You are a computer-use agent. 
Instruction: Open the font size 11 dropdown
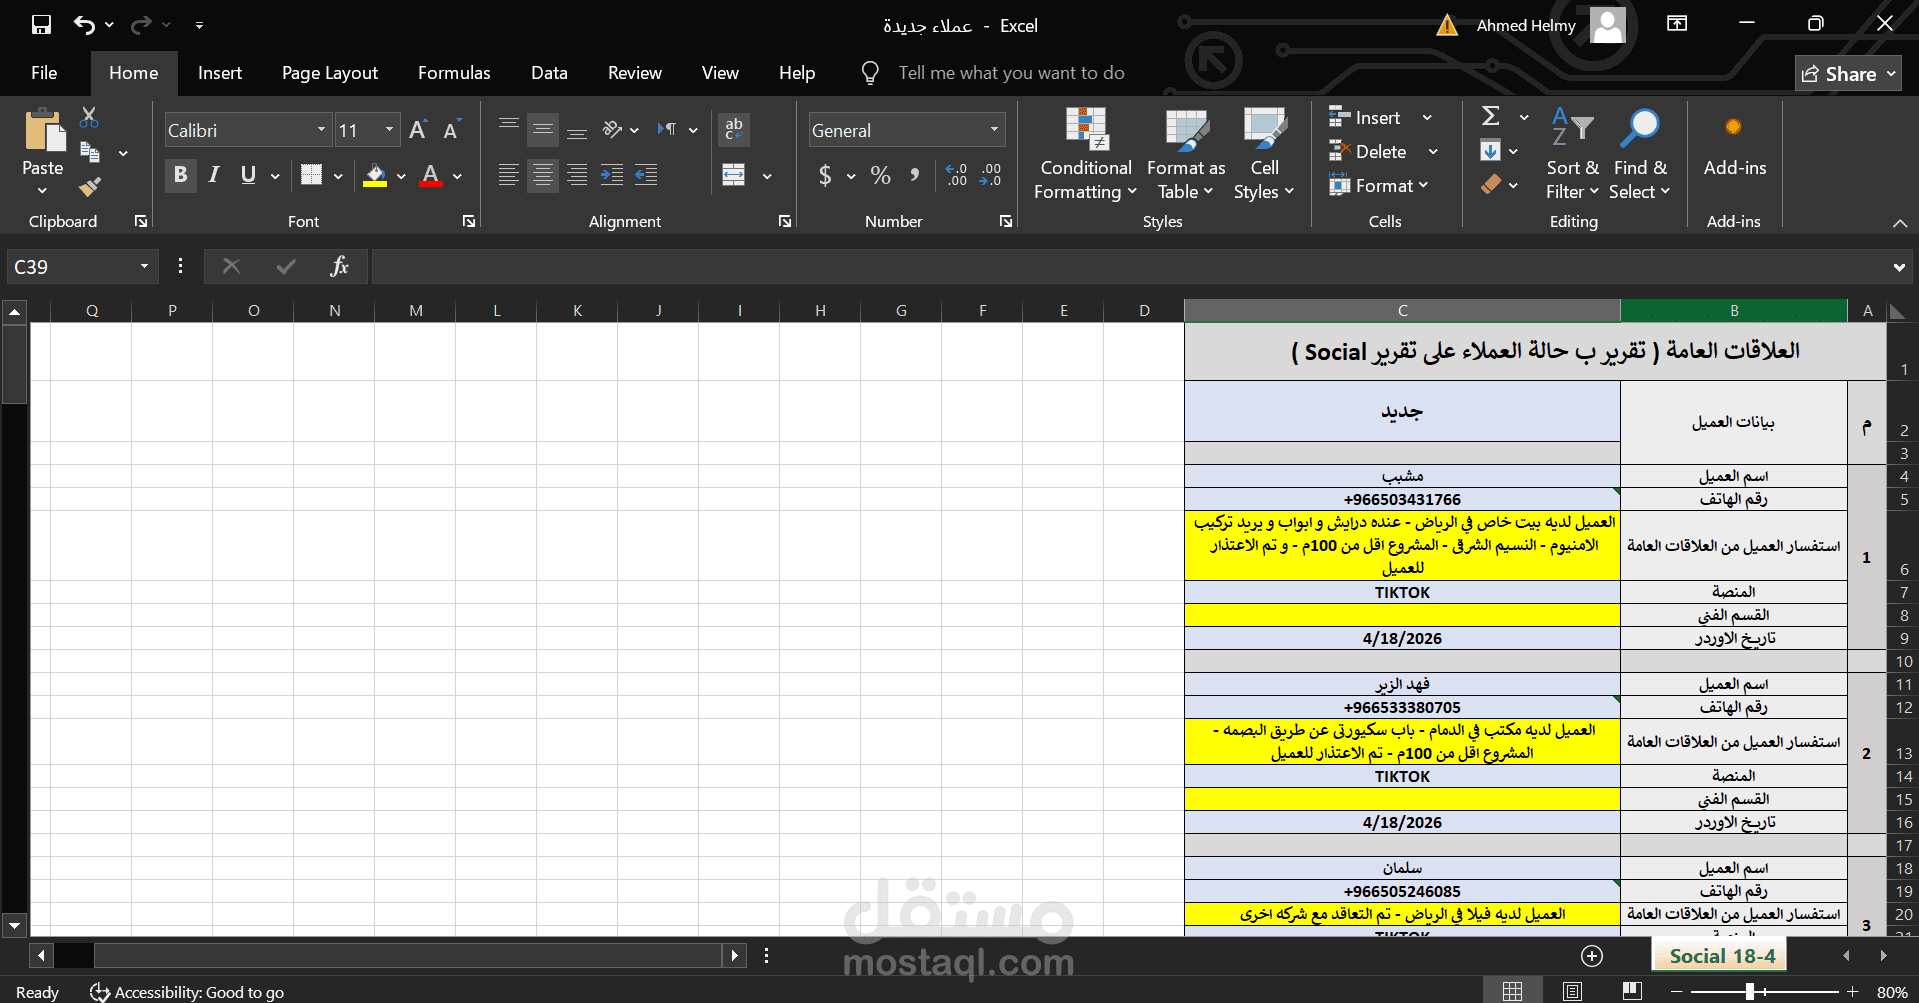[x=389, y=130]
